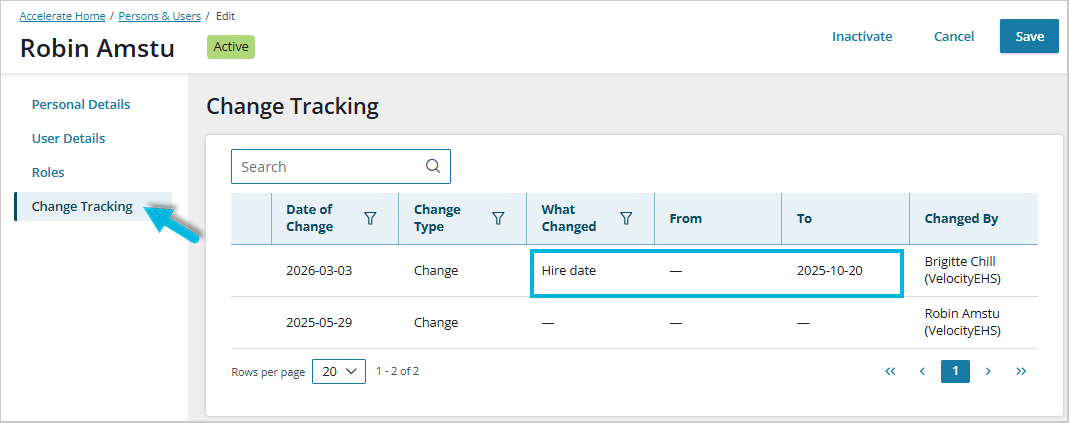This screenshot has width=1069, height=423.
Task: Open the What Changed filter icon
Action: pyautogui.click(x=626, y=218)
